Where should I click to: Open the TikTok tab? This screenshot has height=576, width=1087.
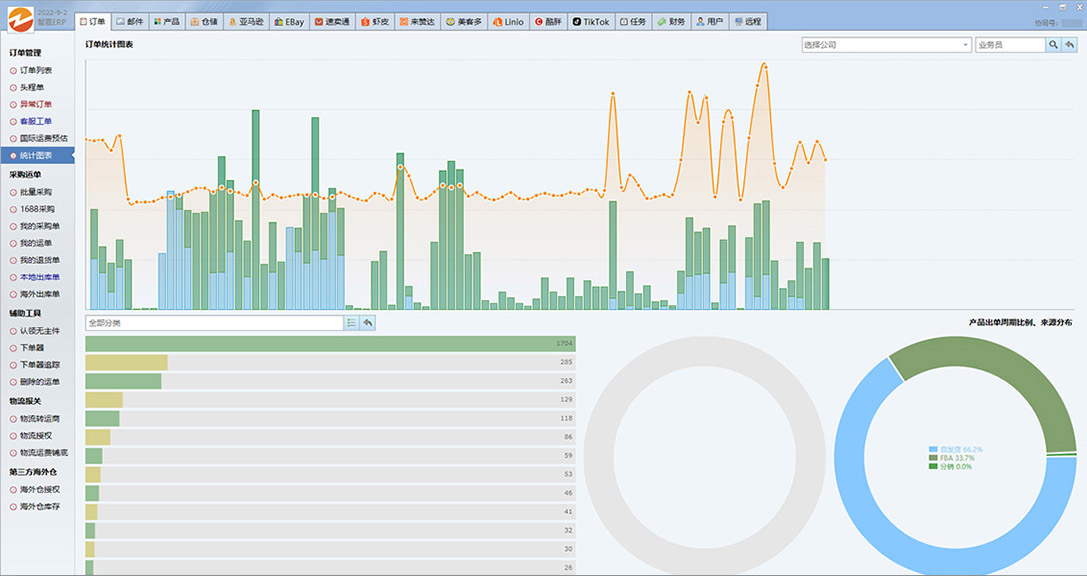point(591,22)
